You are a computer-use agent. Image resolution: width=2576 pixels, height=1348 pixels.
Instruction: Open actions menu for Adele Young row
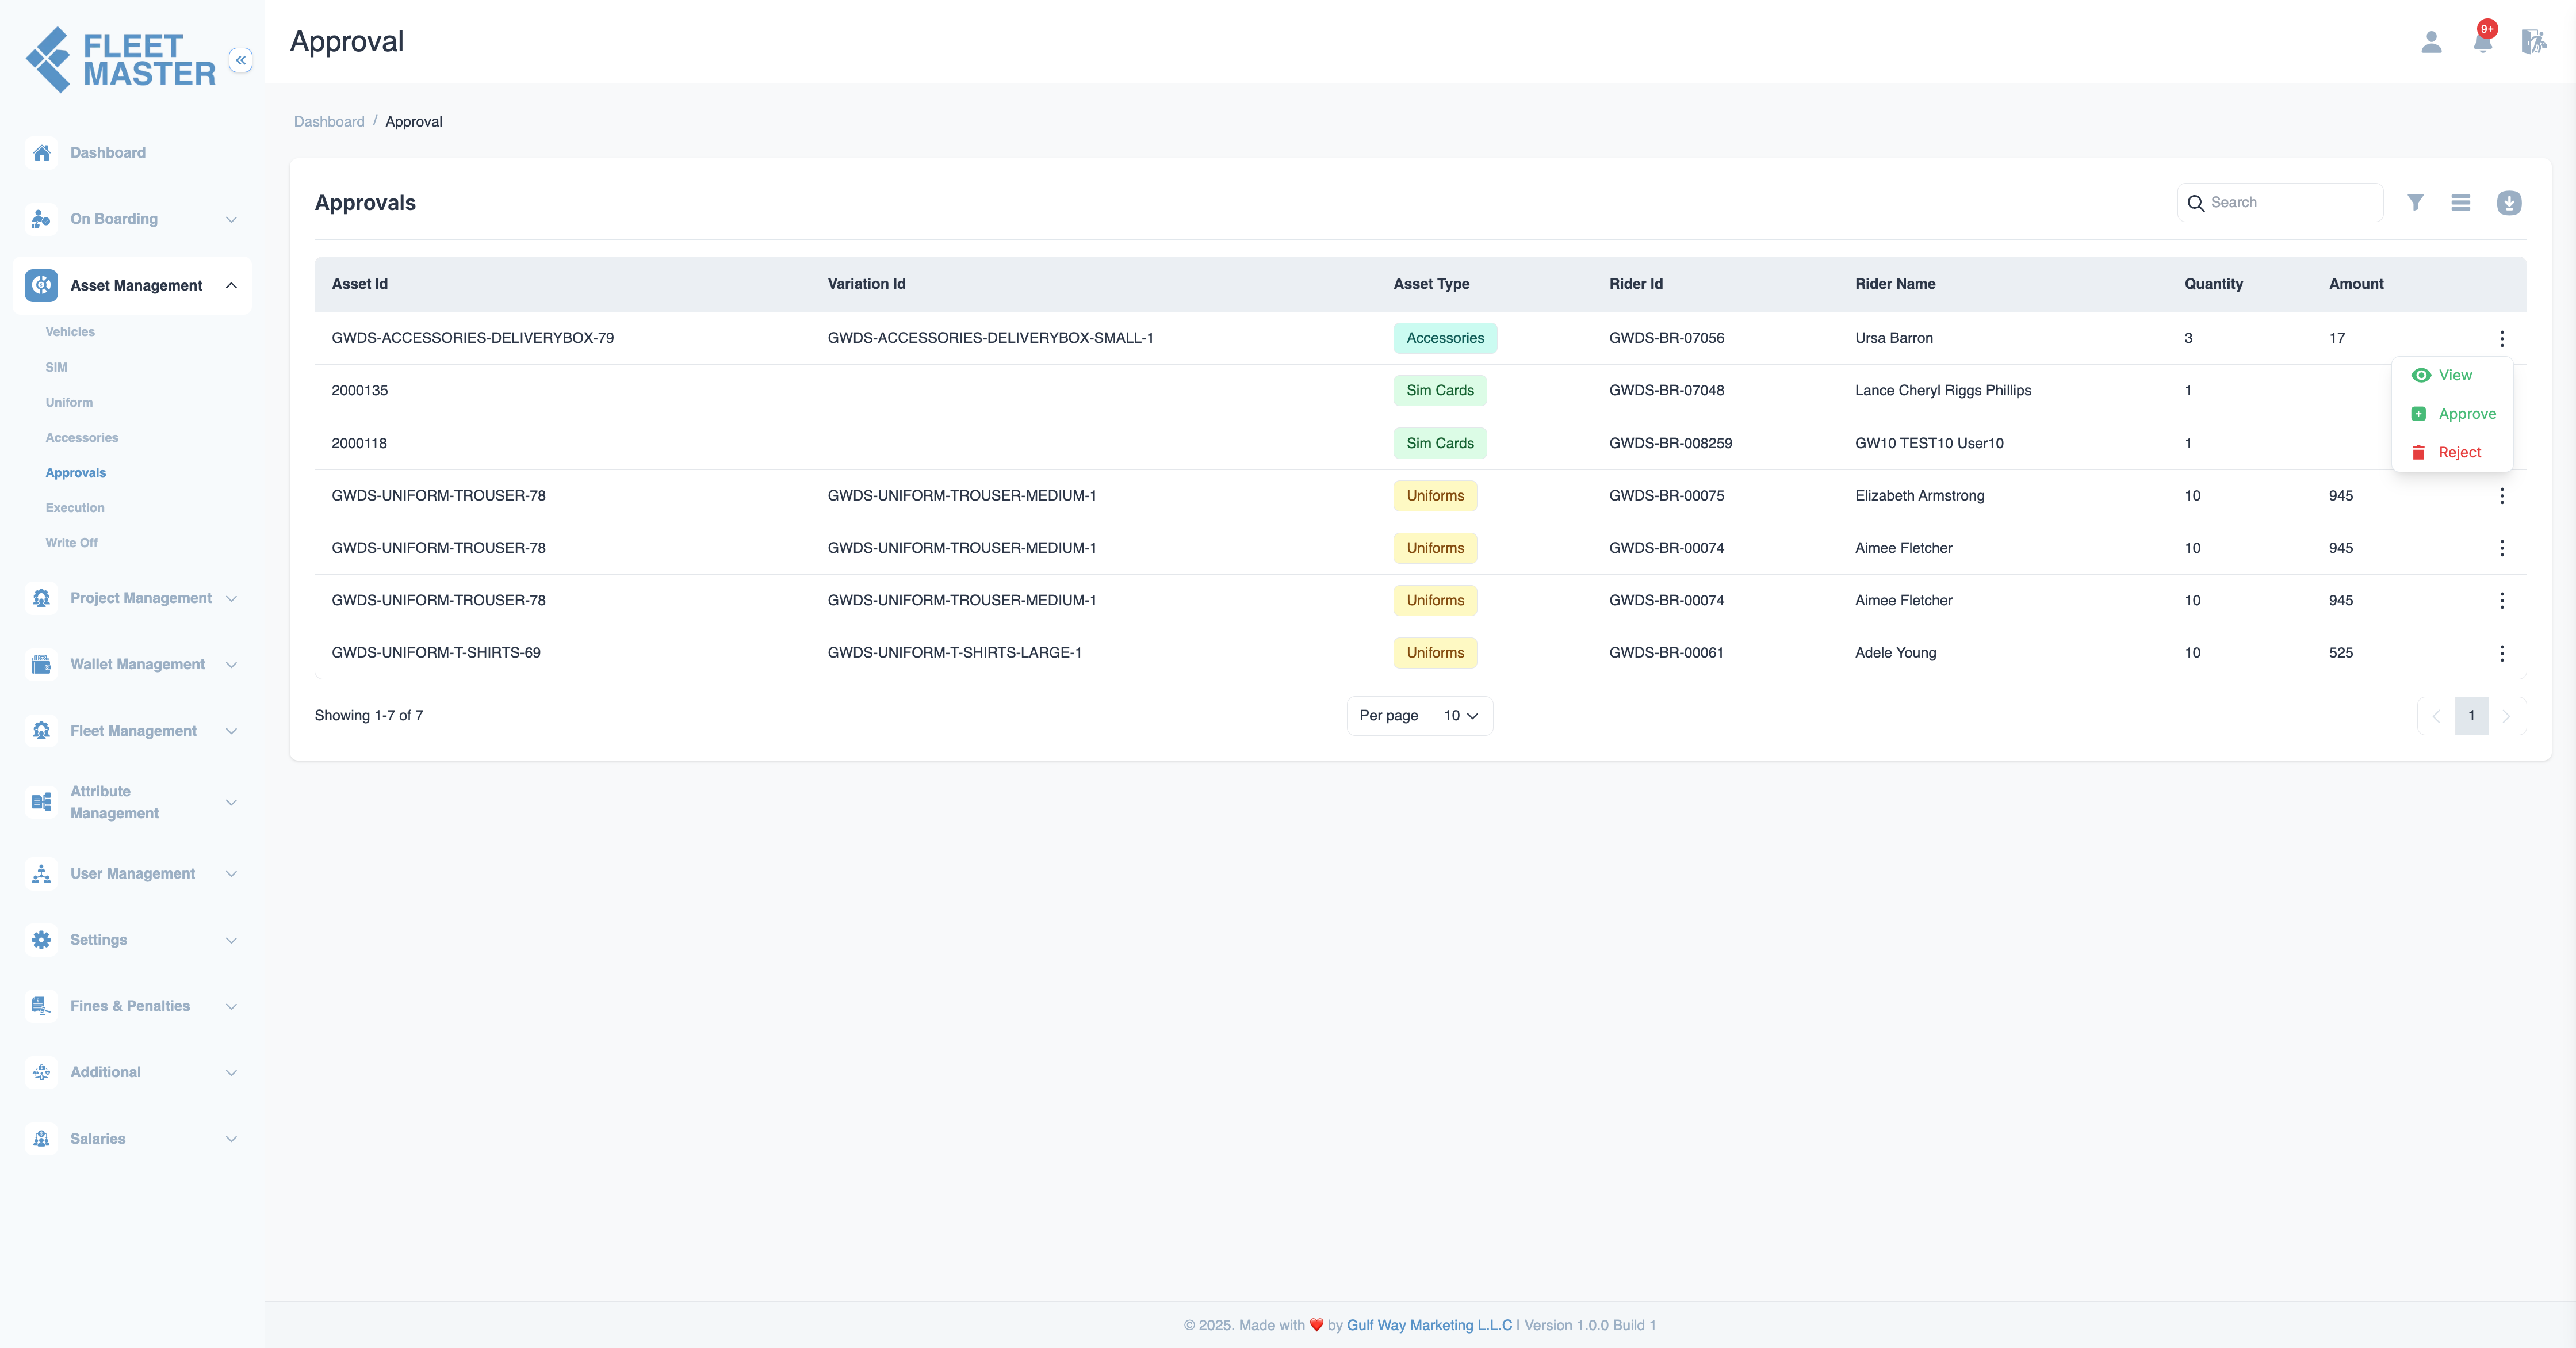[2502, 653]
